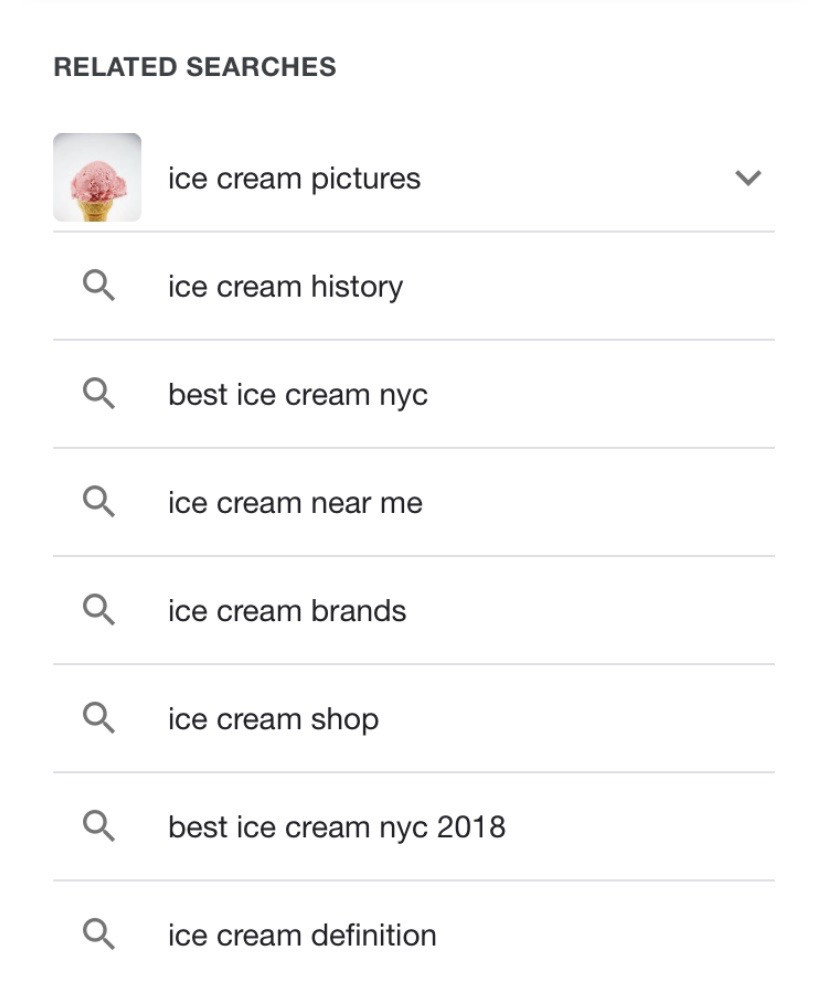Open the ice cream pictures suggestion

(294, 179)
